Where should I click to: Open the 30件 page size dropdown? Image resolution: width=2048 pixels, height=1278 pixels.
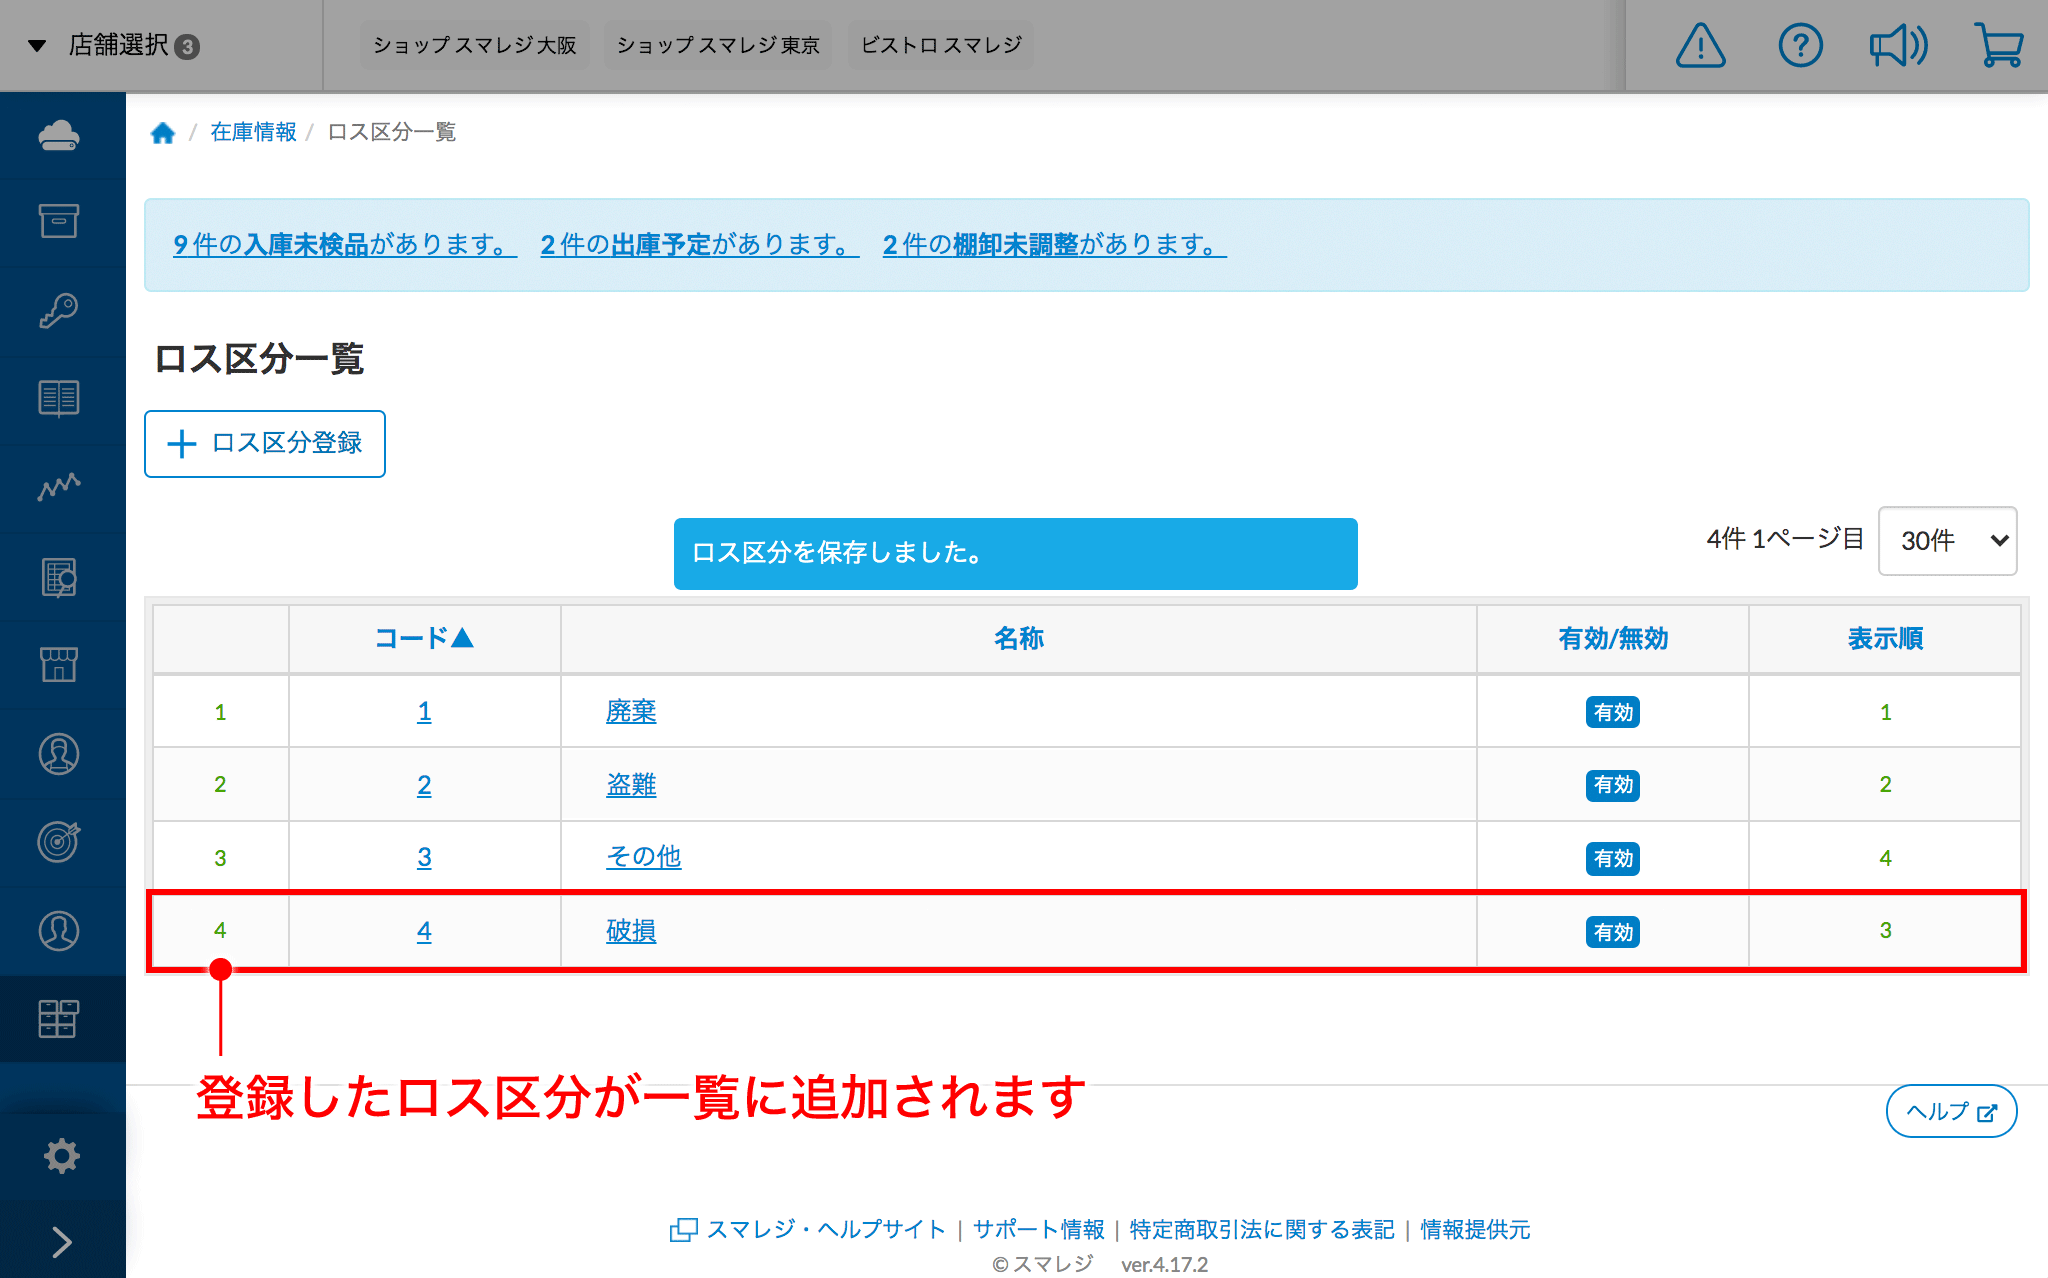pos(1947,541)
